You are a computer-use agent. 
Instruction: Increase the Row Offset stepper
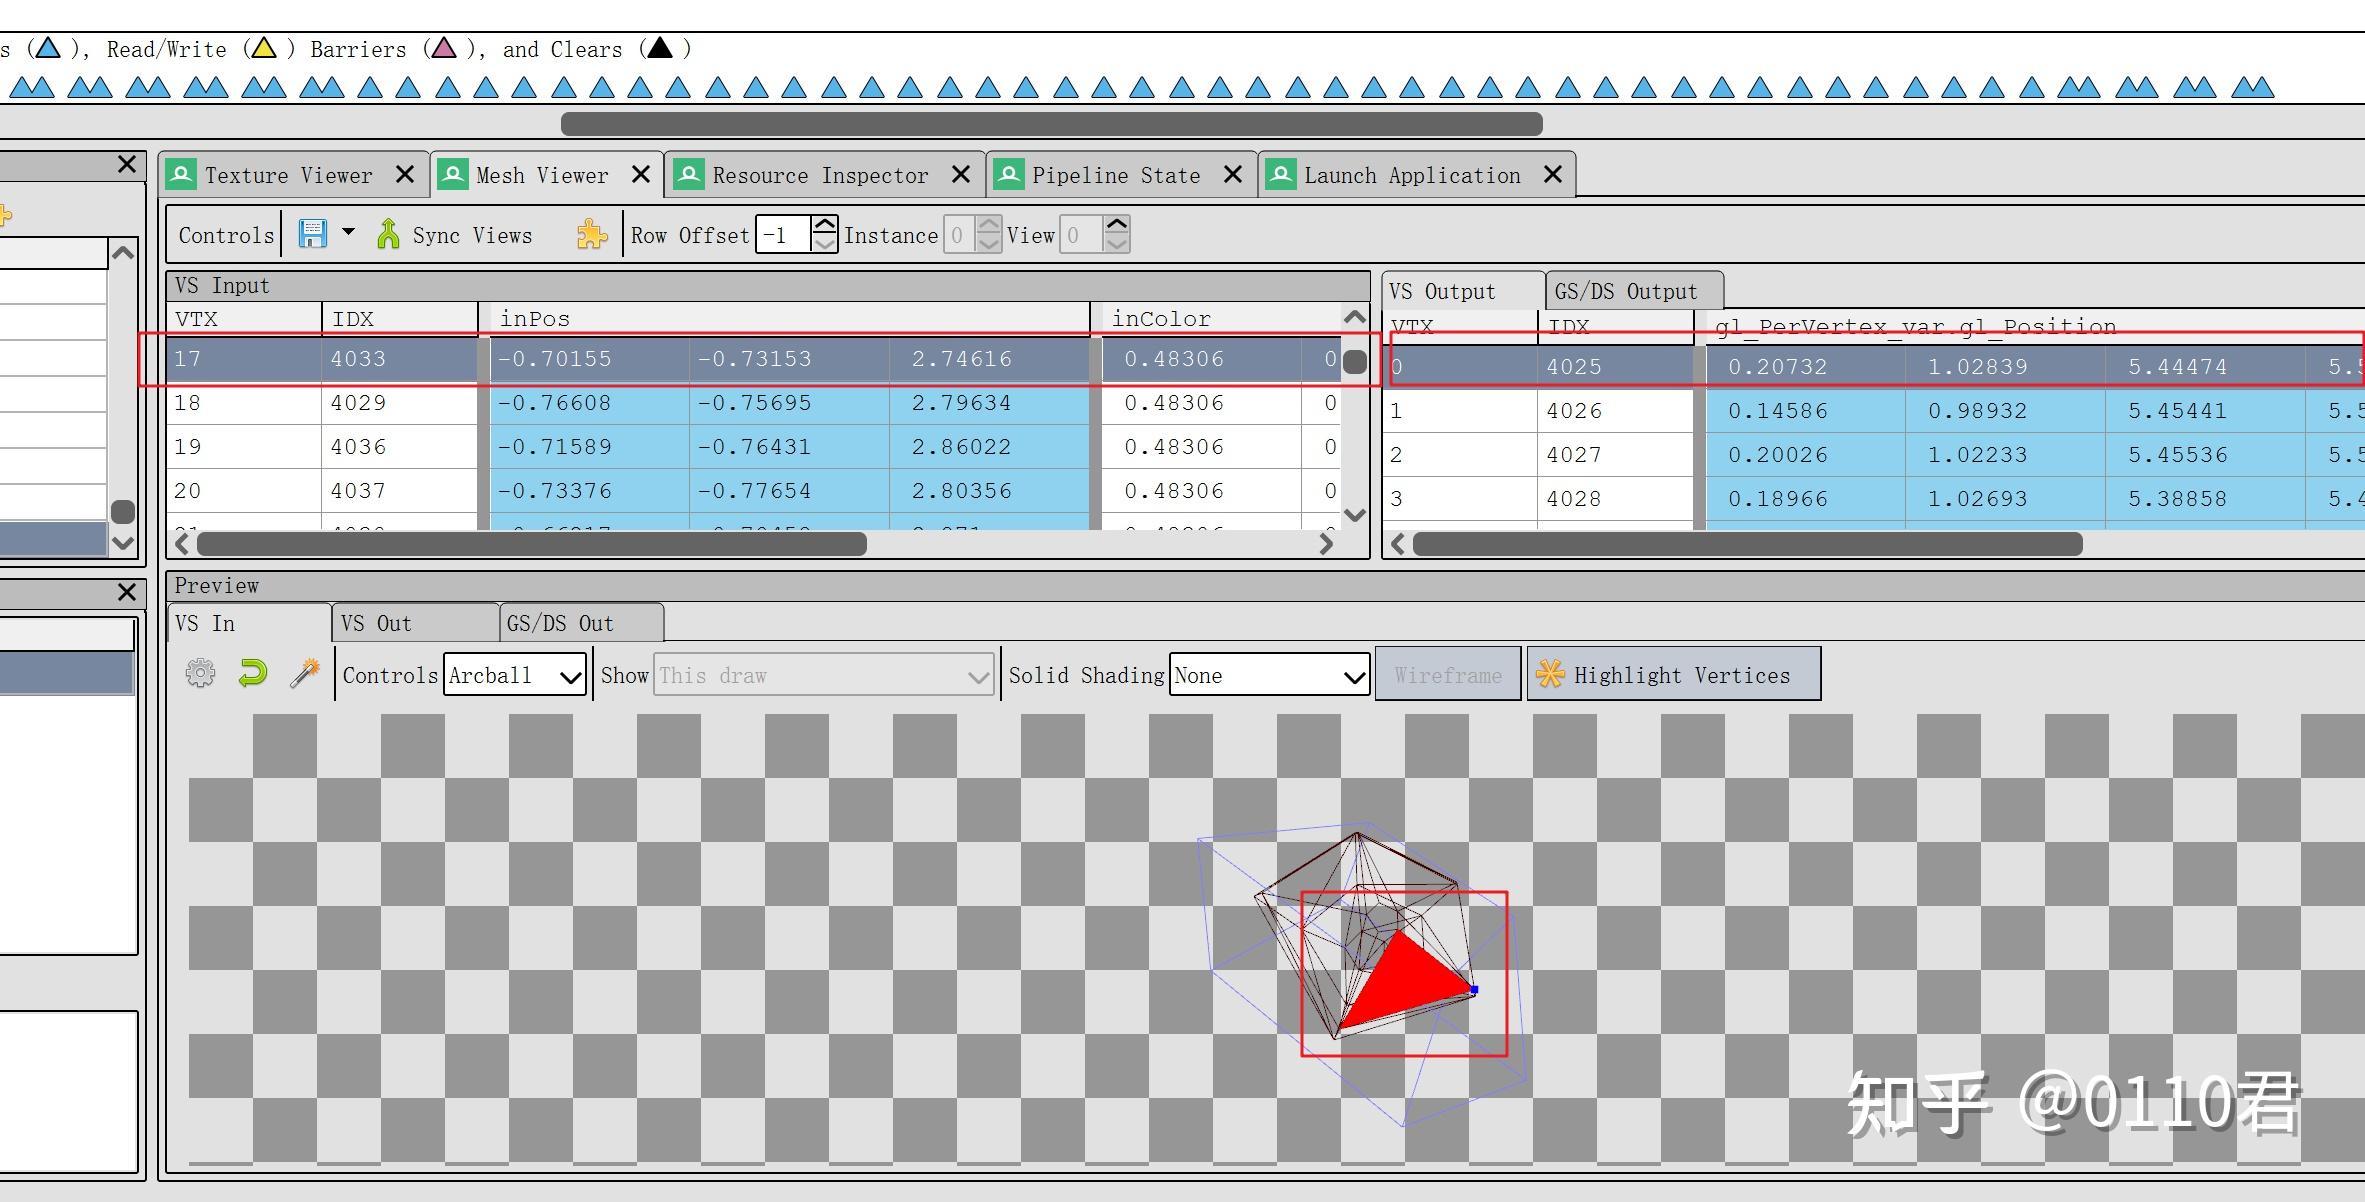tap(825, 226)
